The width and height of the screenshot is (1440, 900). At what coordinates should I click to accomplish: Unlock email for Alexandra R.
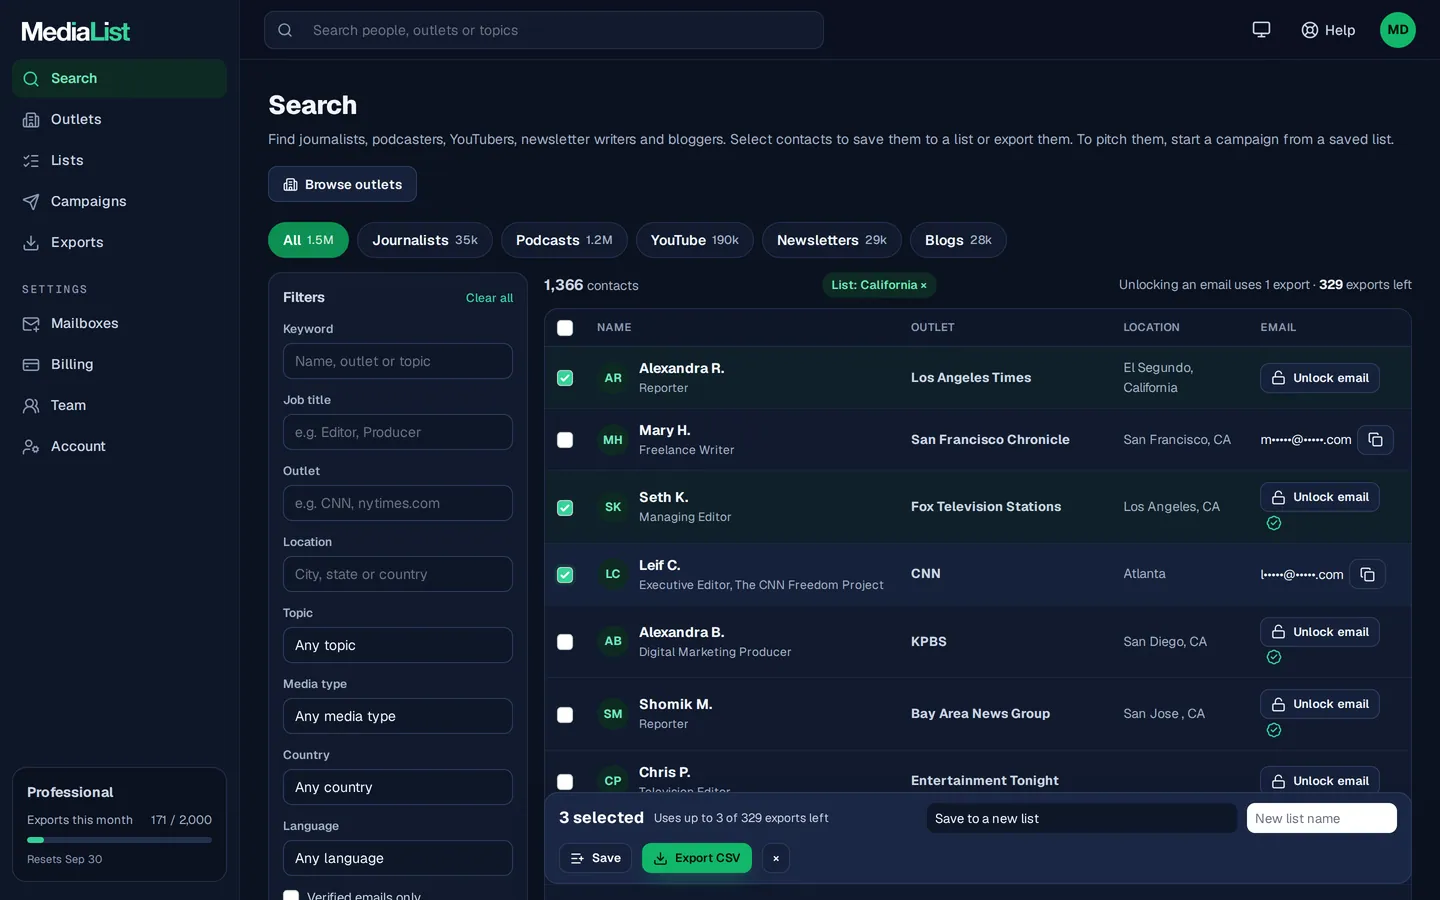[x=1320, y=378]
